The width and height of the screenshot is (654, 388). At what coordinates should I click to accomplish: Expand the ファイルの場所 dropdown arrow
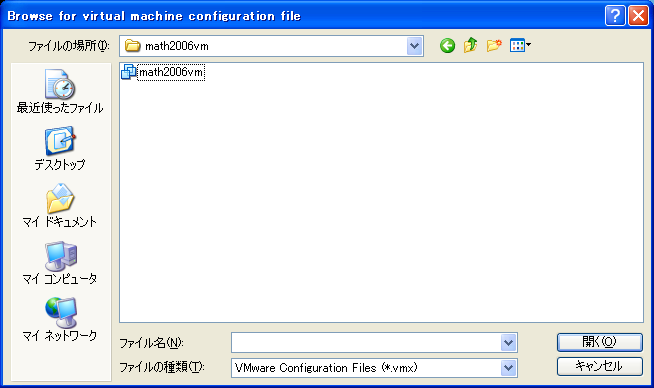415,46
